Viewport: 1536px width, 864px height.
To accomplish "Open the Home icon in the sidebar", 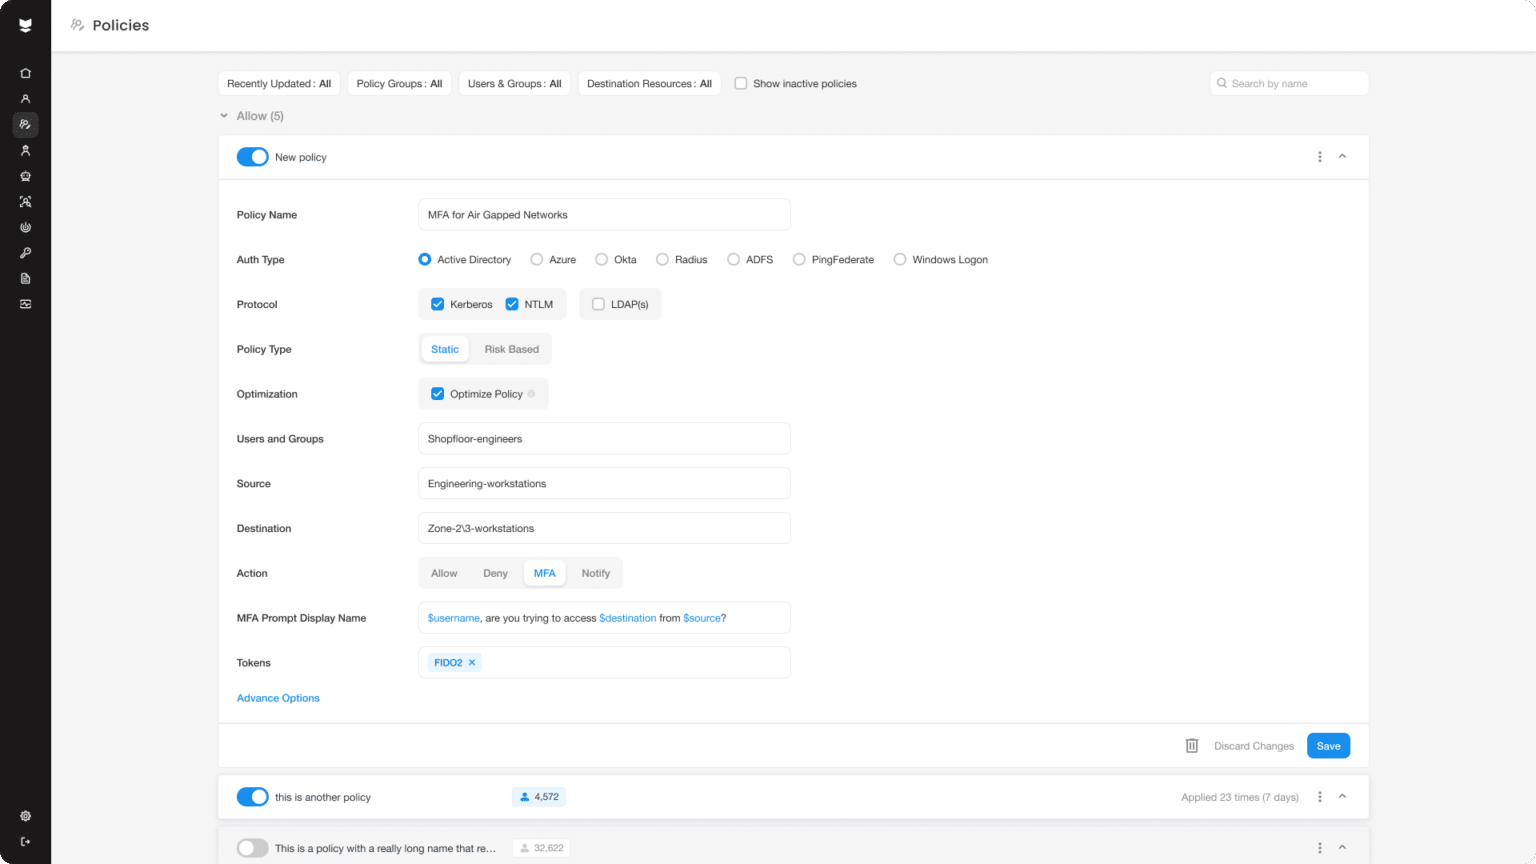I will 25,73.
